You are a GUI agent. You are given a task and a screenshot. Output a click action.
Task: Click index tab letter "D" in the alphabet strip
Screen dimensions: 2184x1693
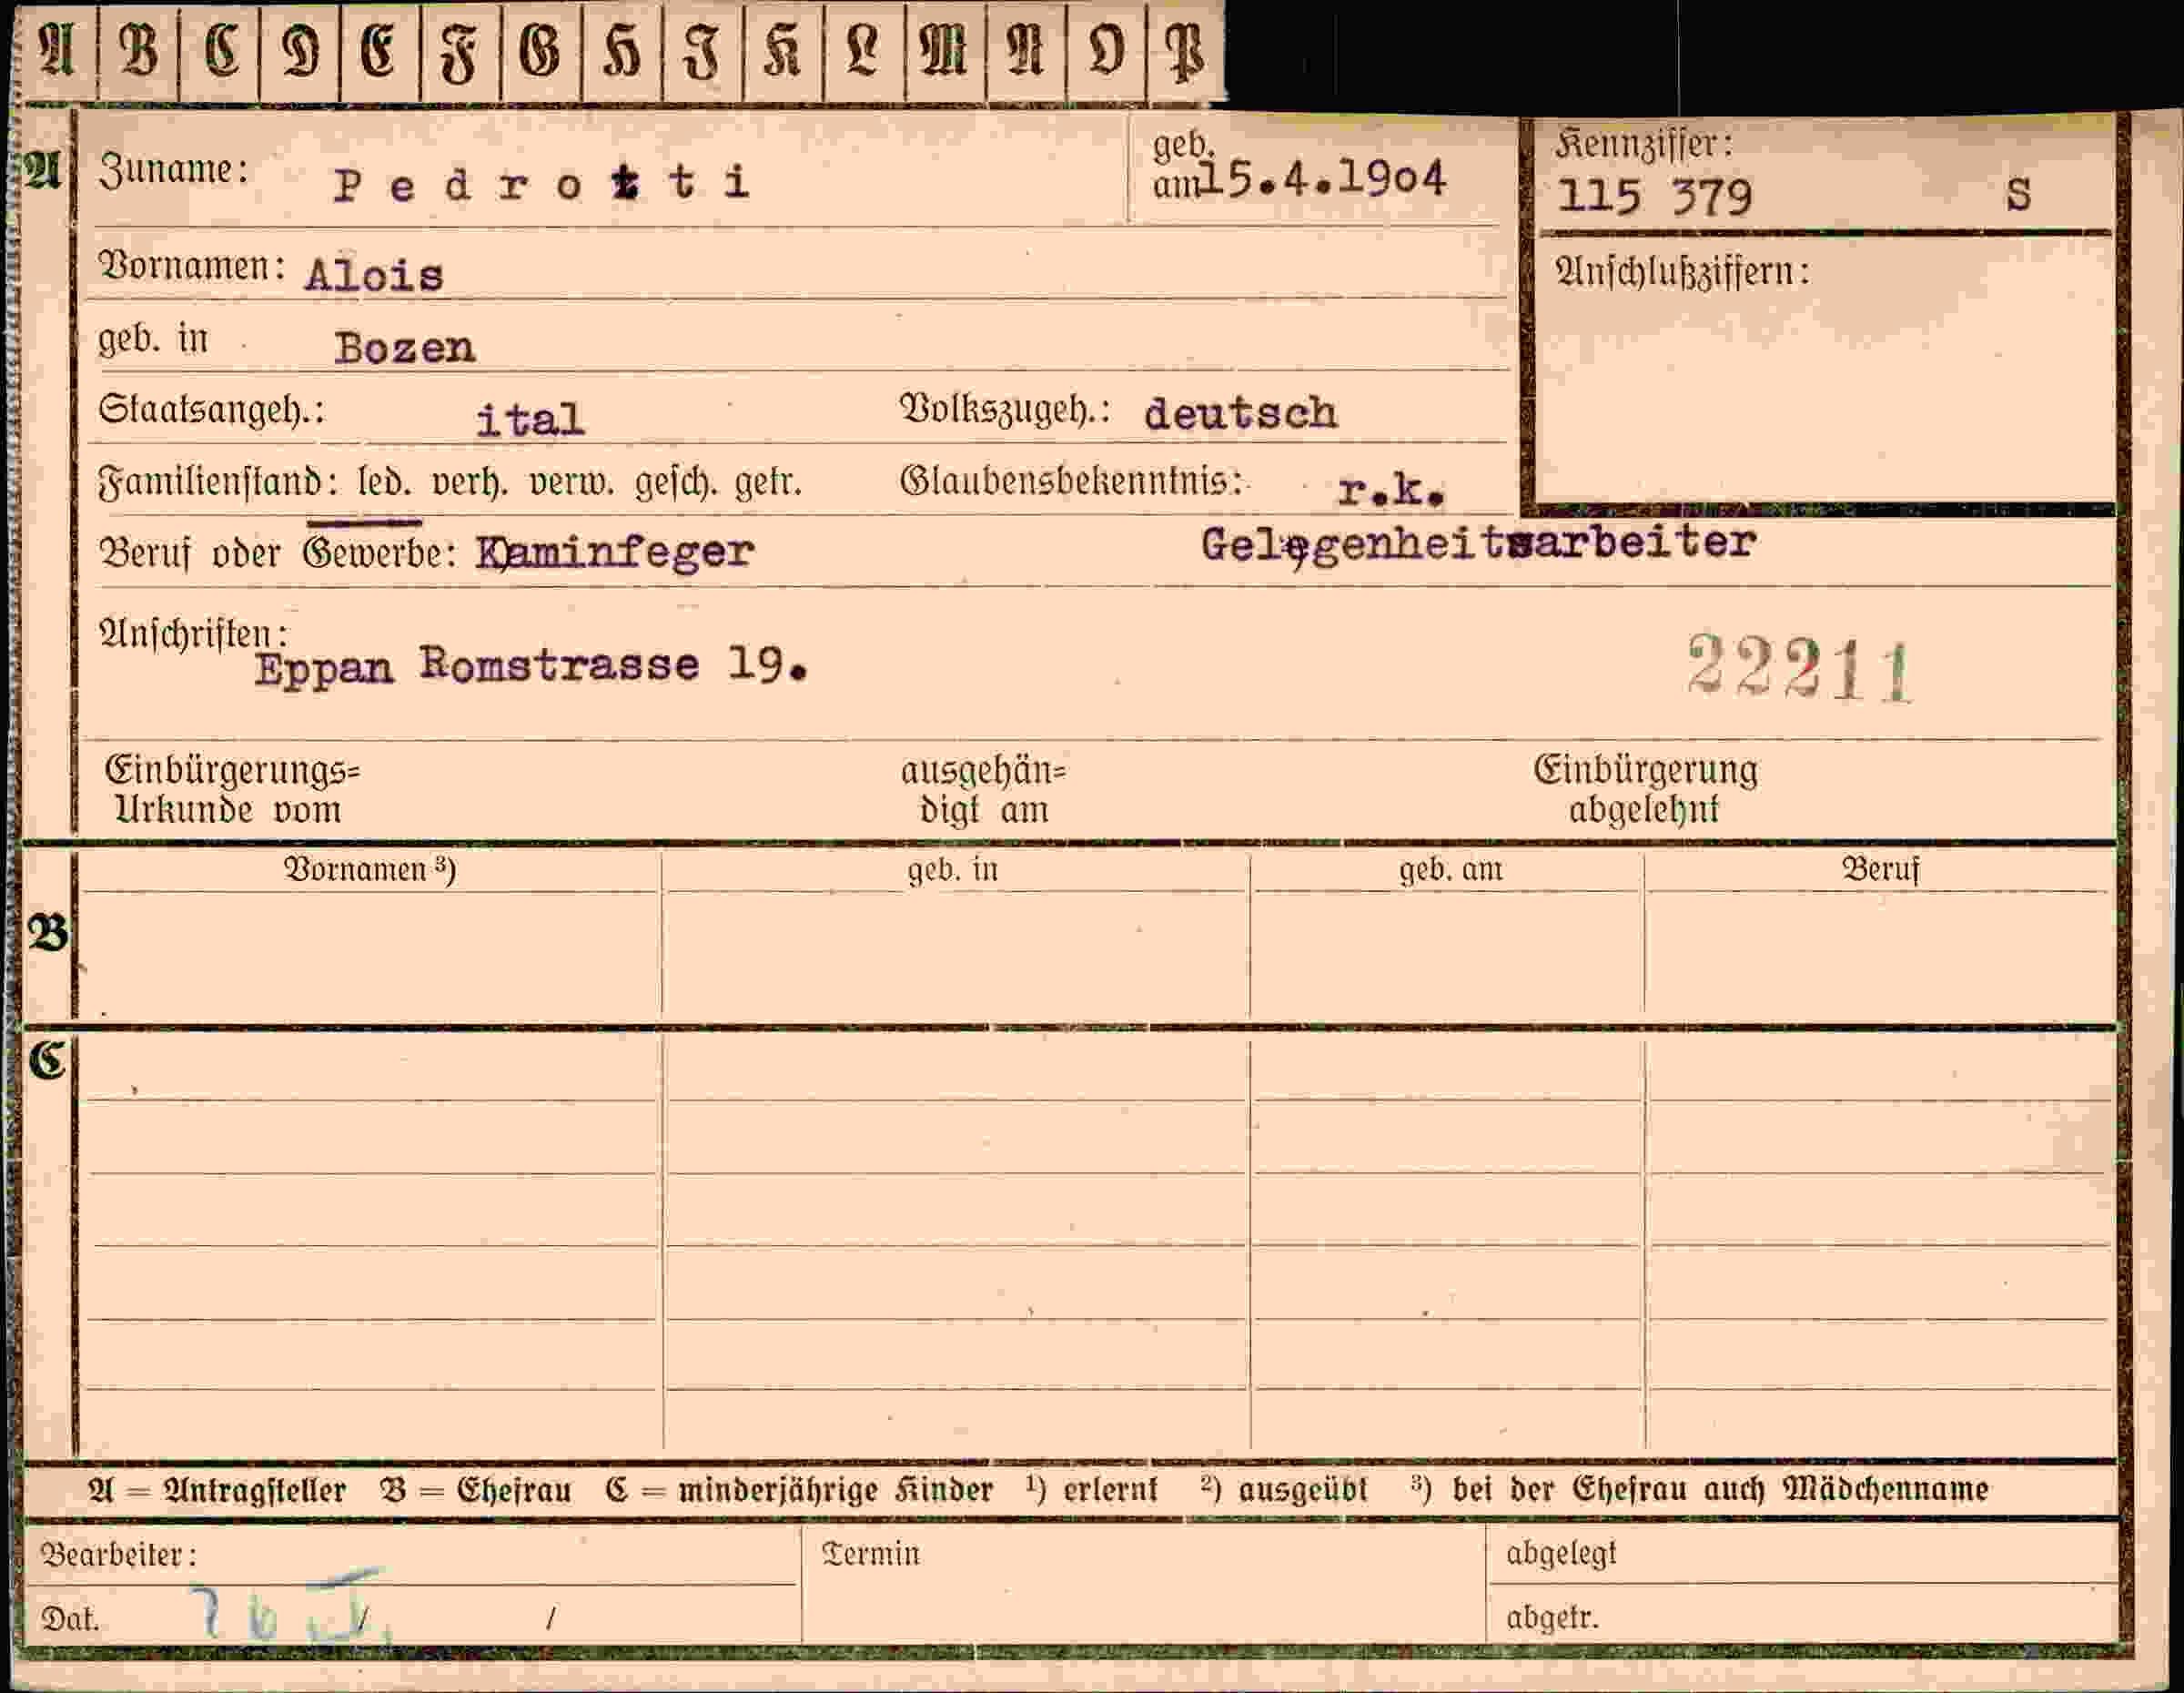(300, 49)
